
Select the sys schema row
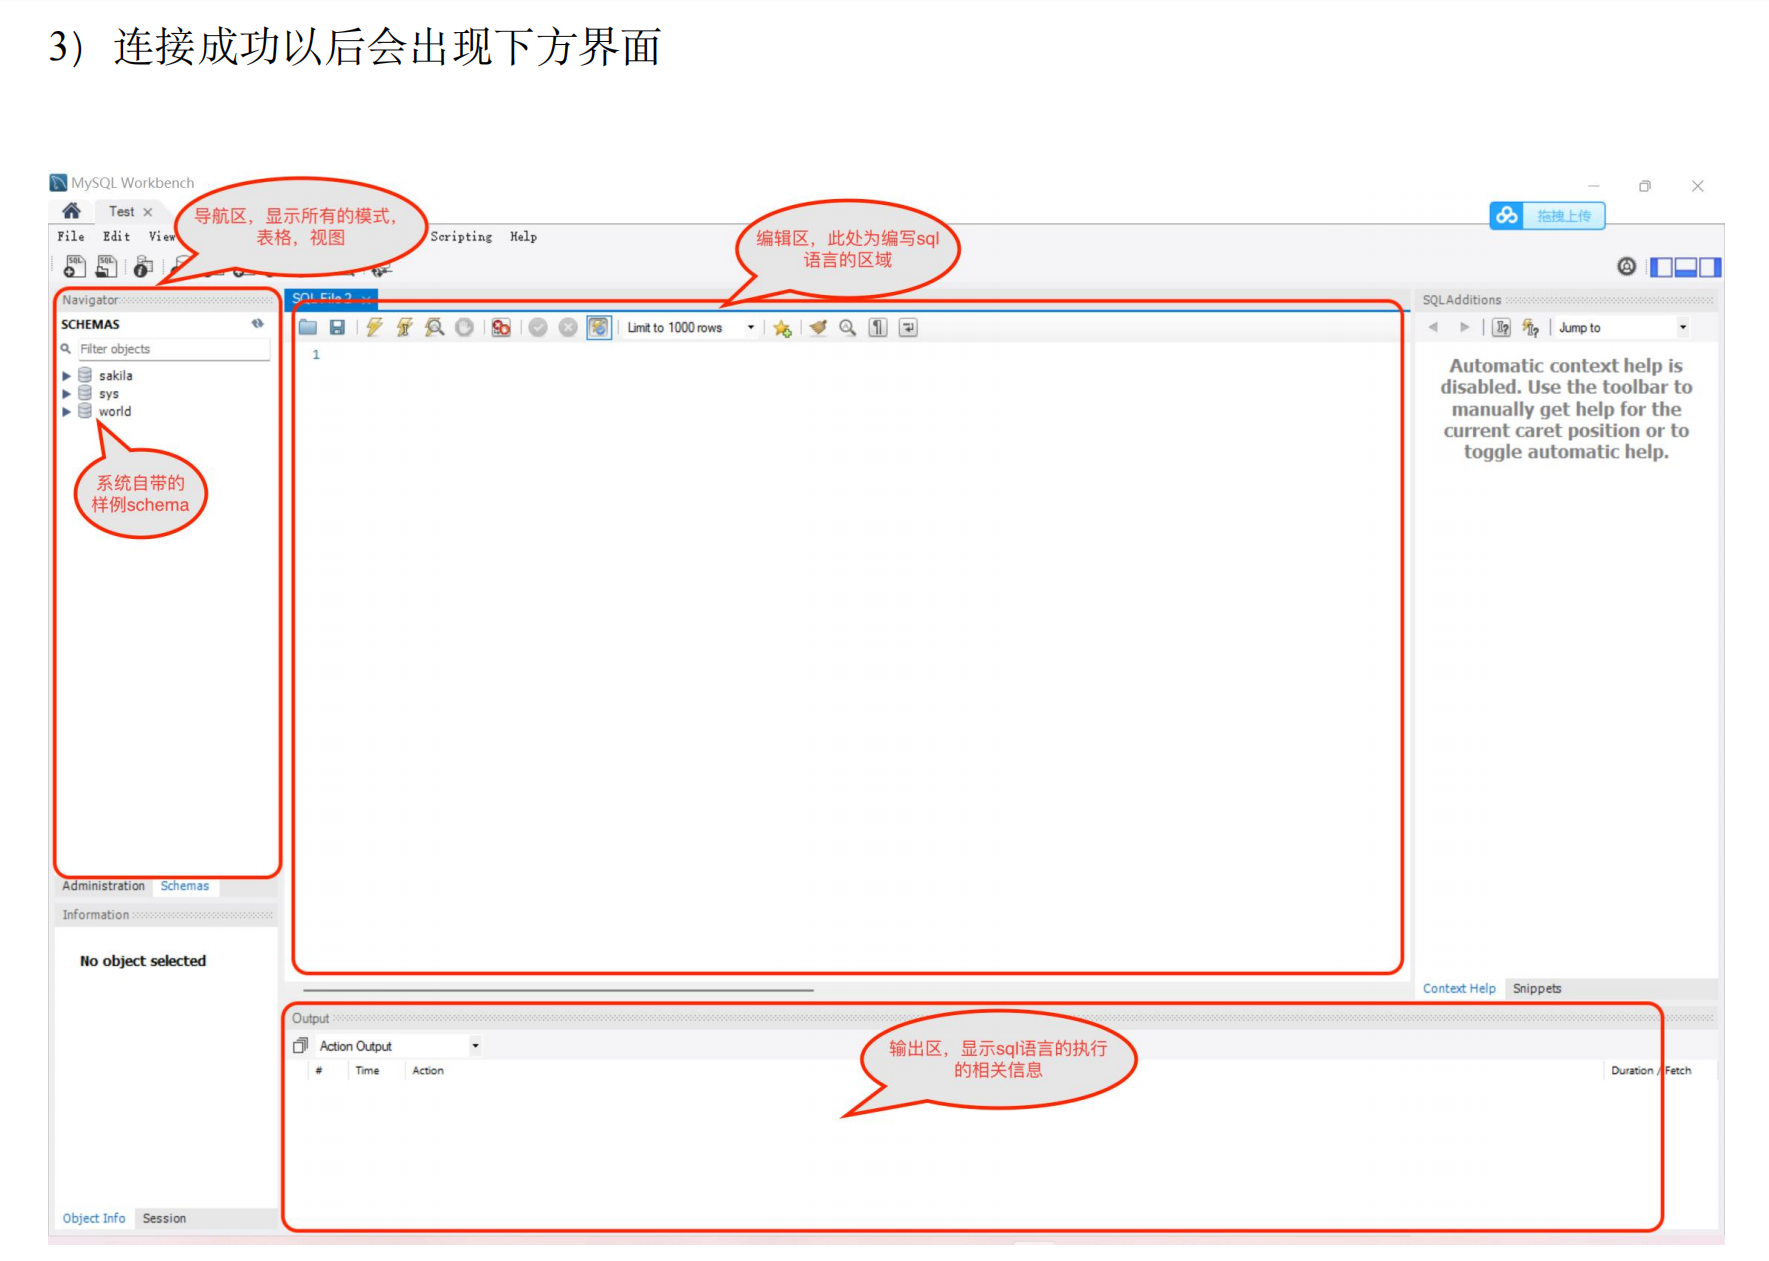(x=108, y=394)
